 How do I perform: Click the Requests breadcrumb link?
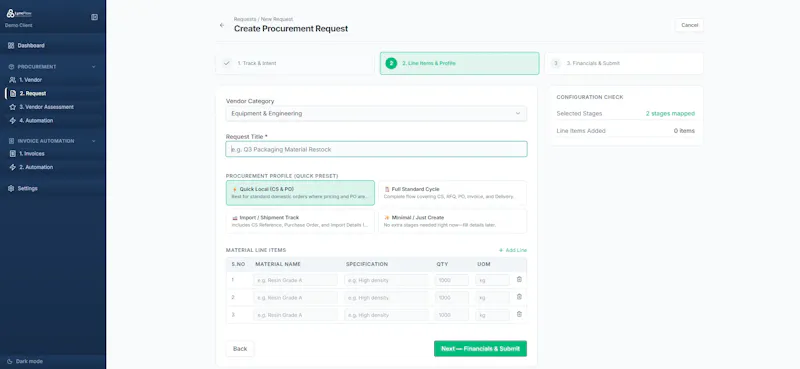(x=245, y=19)
